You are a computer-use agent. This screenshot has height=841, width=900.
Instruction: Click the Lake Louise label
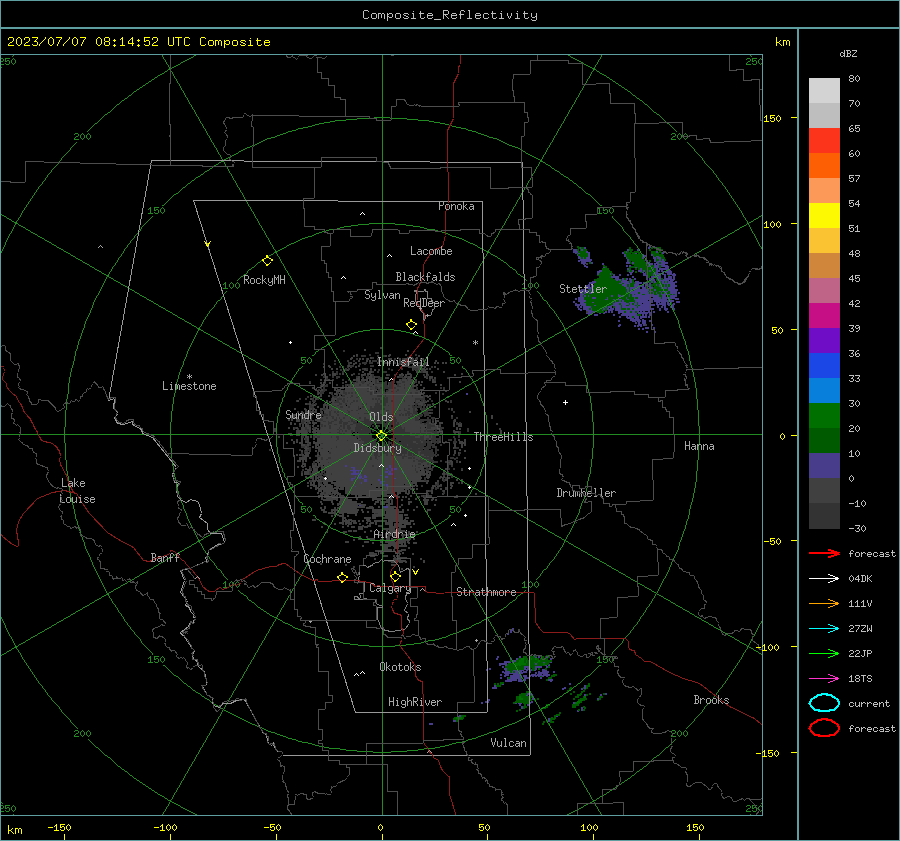[77, 491]
